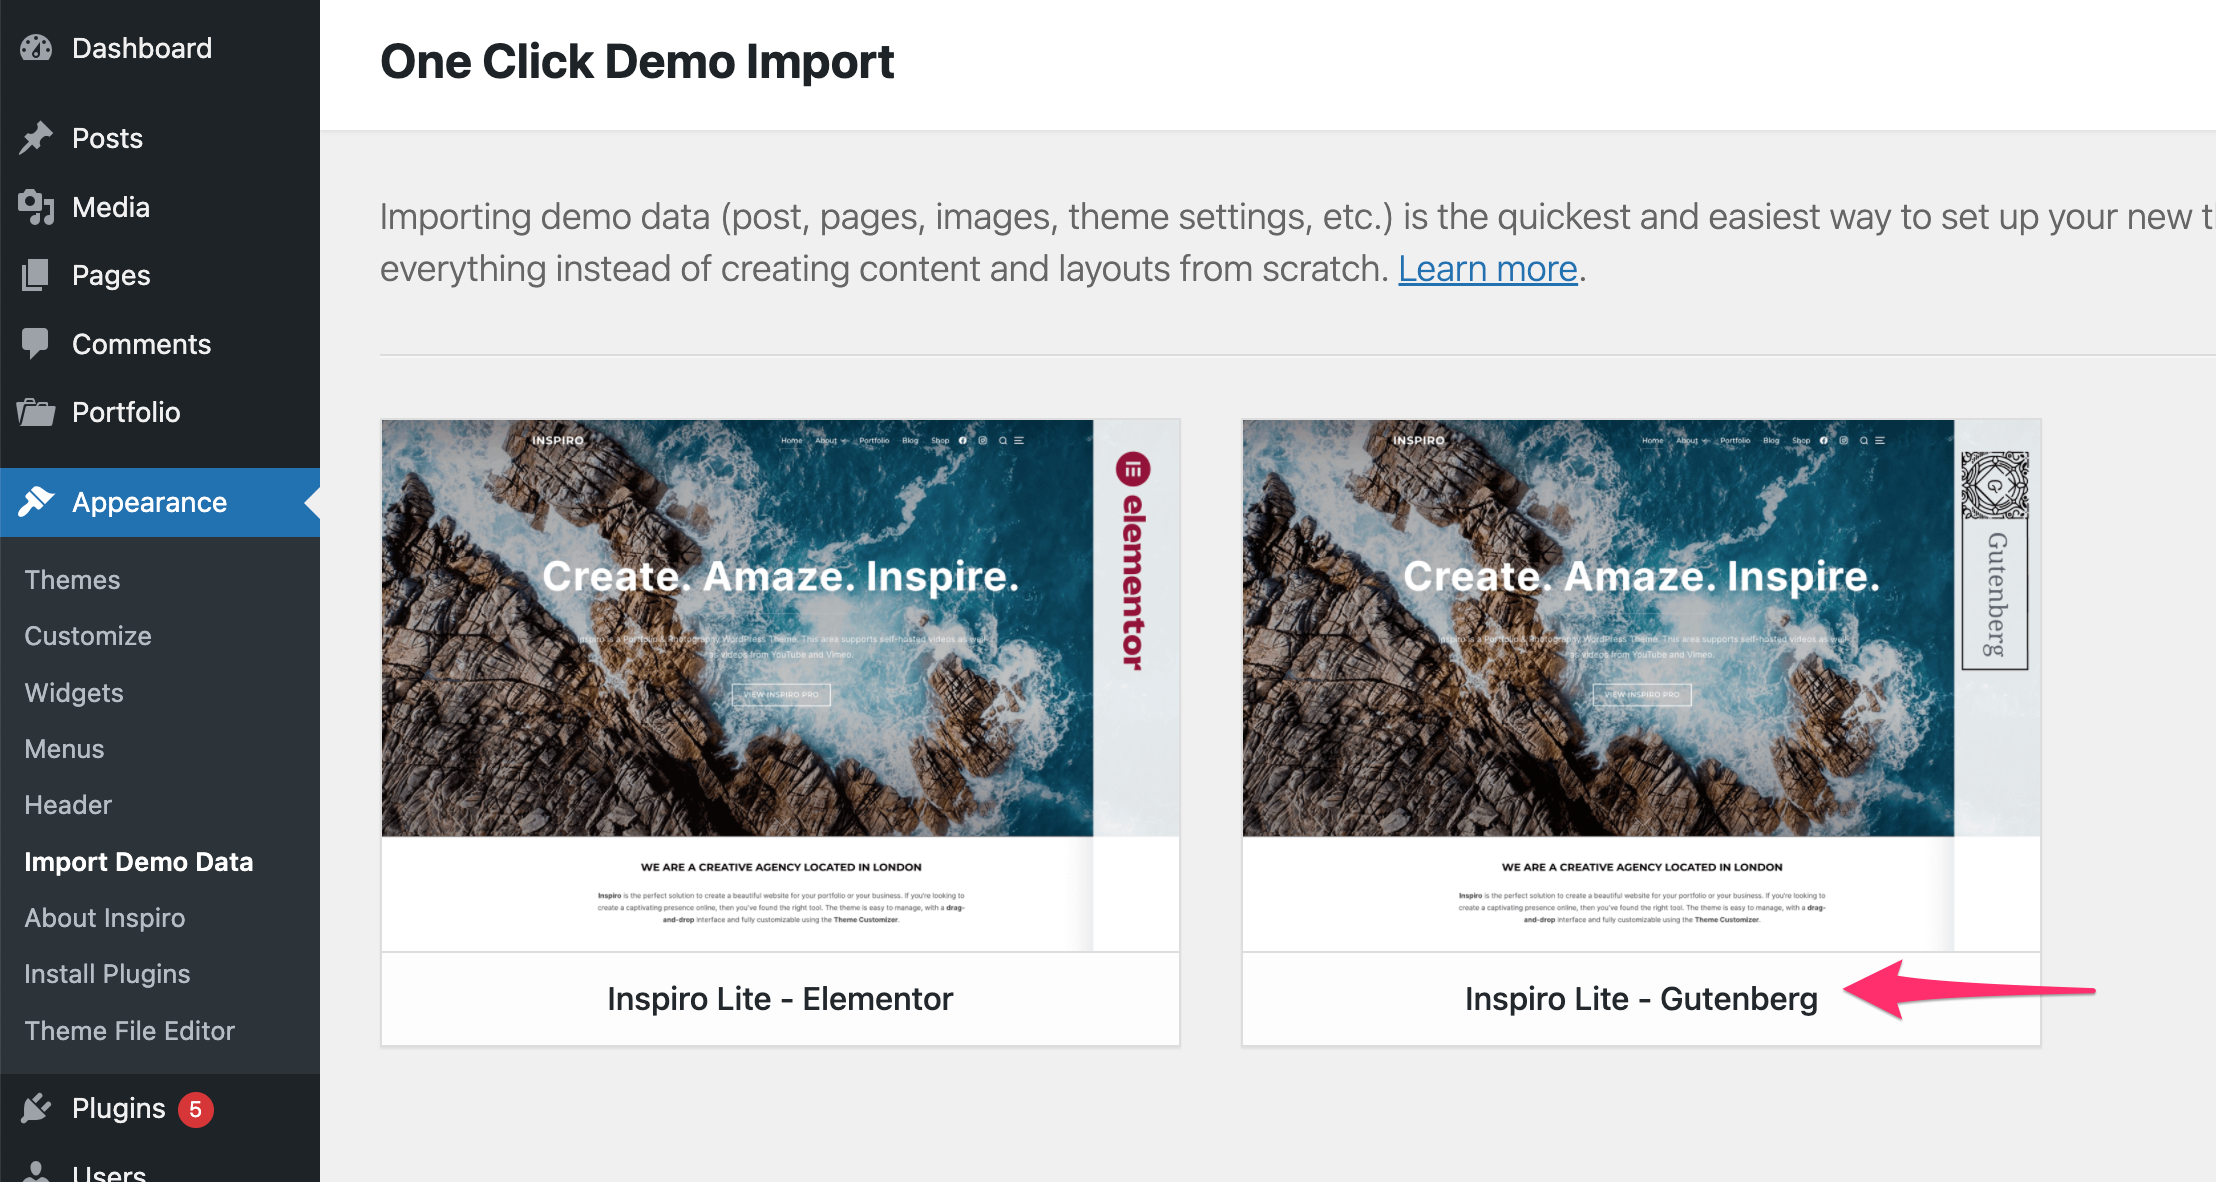
Task: Select the Inspiro Lite - Elementor demo thumbnail
Action: coord(780,685)
